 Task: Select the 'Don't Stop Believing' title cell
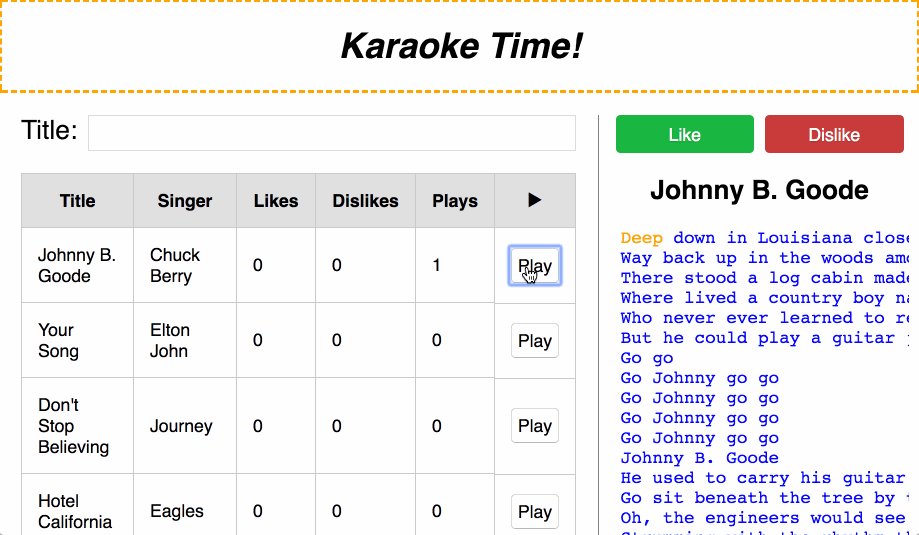tap(77, 426)
